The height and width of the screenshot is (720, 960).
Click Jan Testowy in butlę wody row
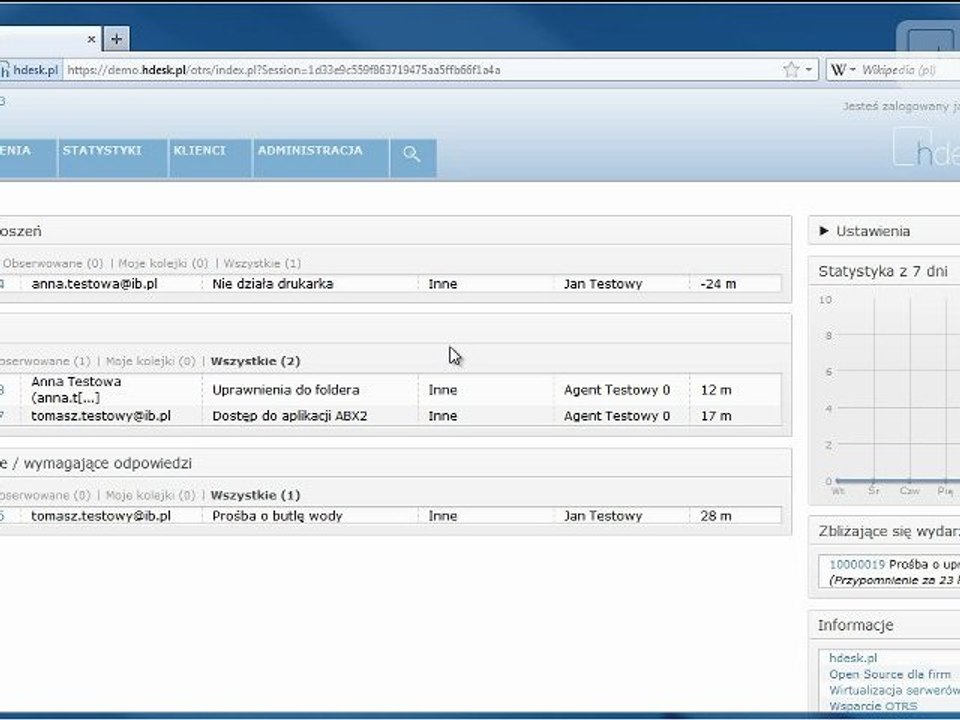[603, 516]
